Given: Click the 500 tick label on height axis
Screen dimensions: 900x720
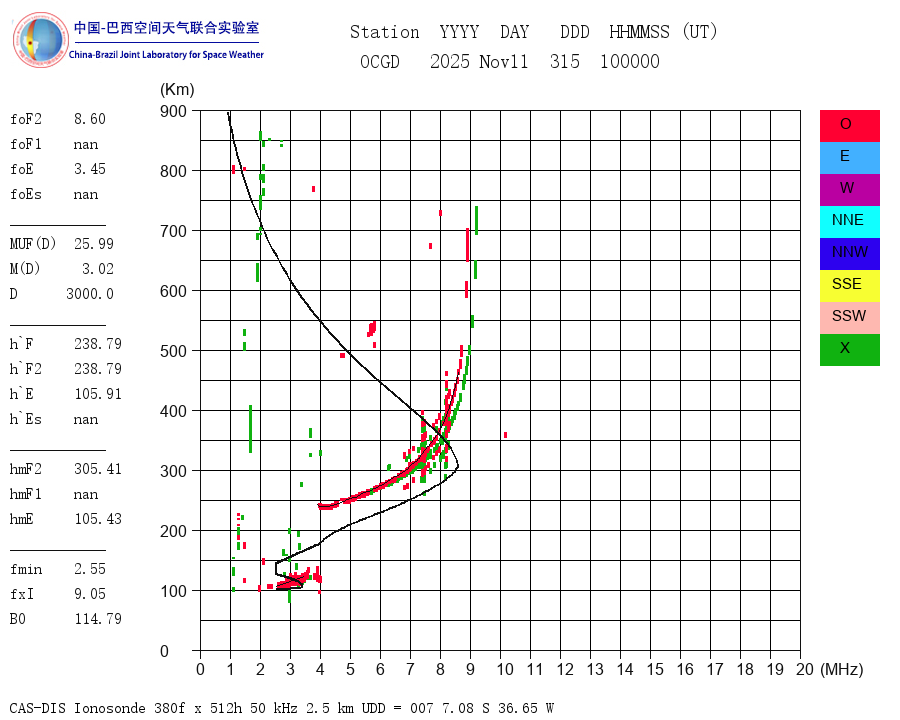Looking at the screenshot, I should (x=173, y=351).
